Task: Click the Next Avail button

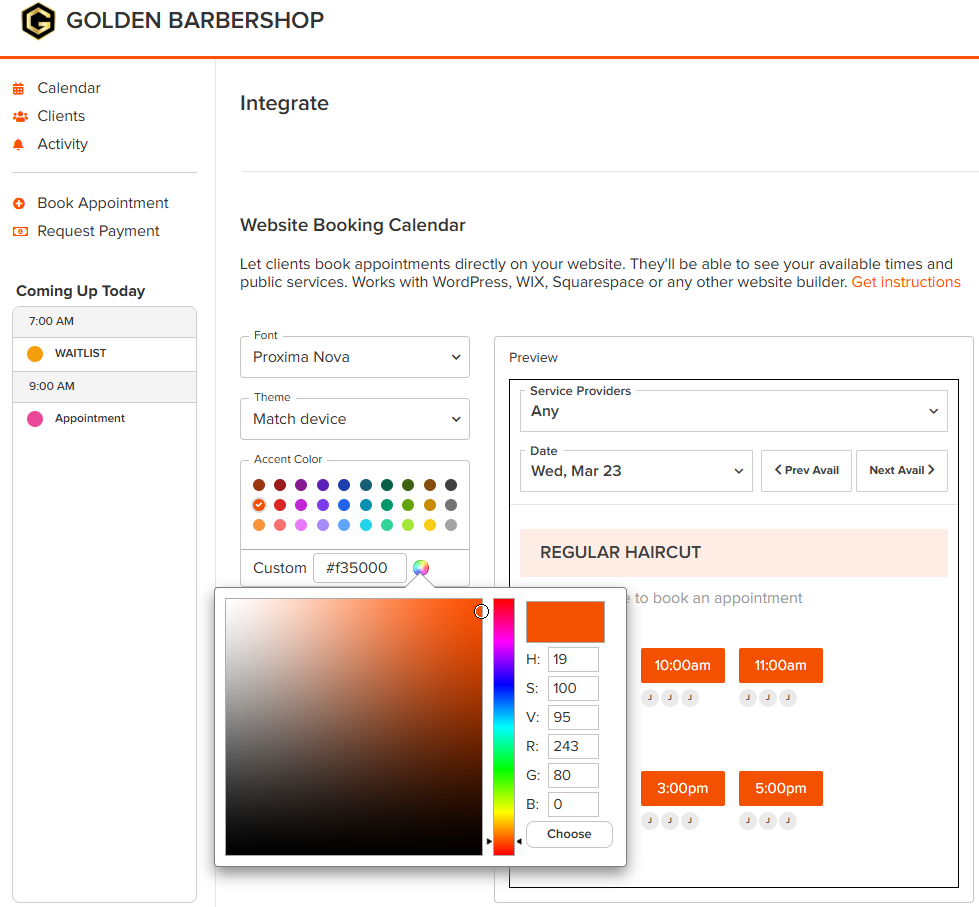Action: click(902, 471)
